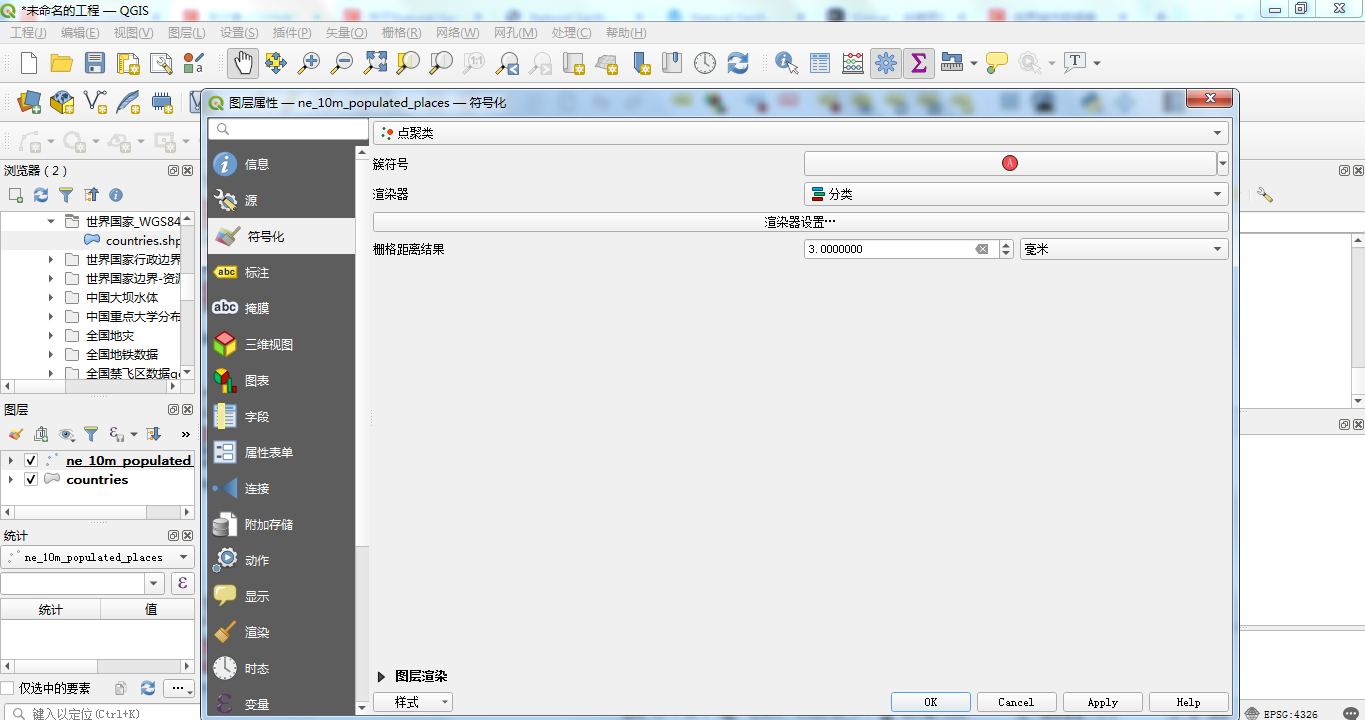Increase the distance value with spin arrow
The width and height of the screenshot is (1365, 720).
tap(1007, 244)
